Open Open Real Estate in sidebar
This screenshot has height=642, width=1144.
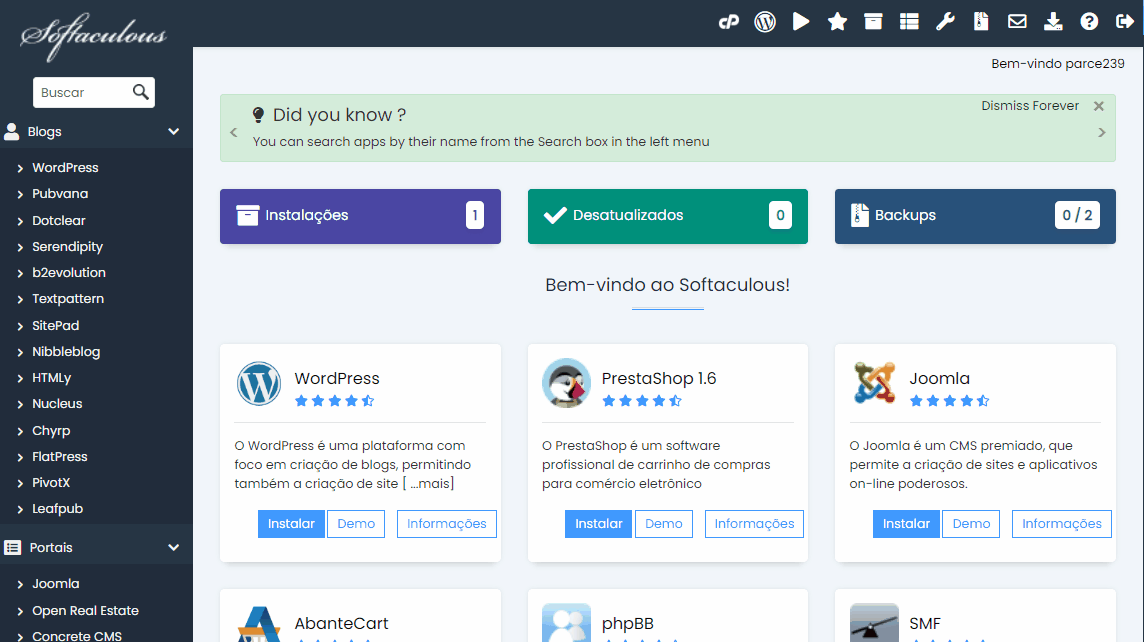85,611
